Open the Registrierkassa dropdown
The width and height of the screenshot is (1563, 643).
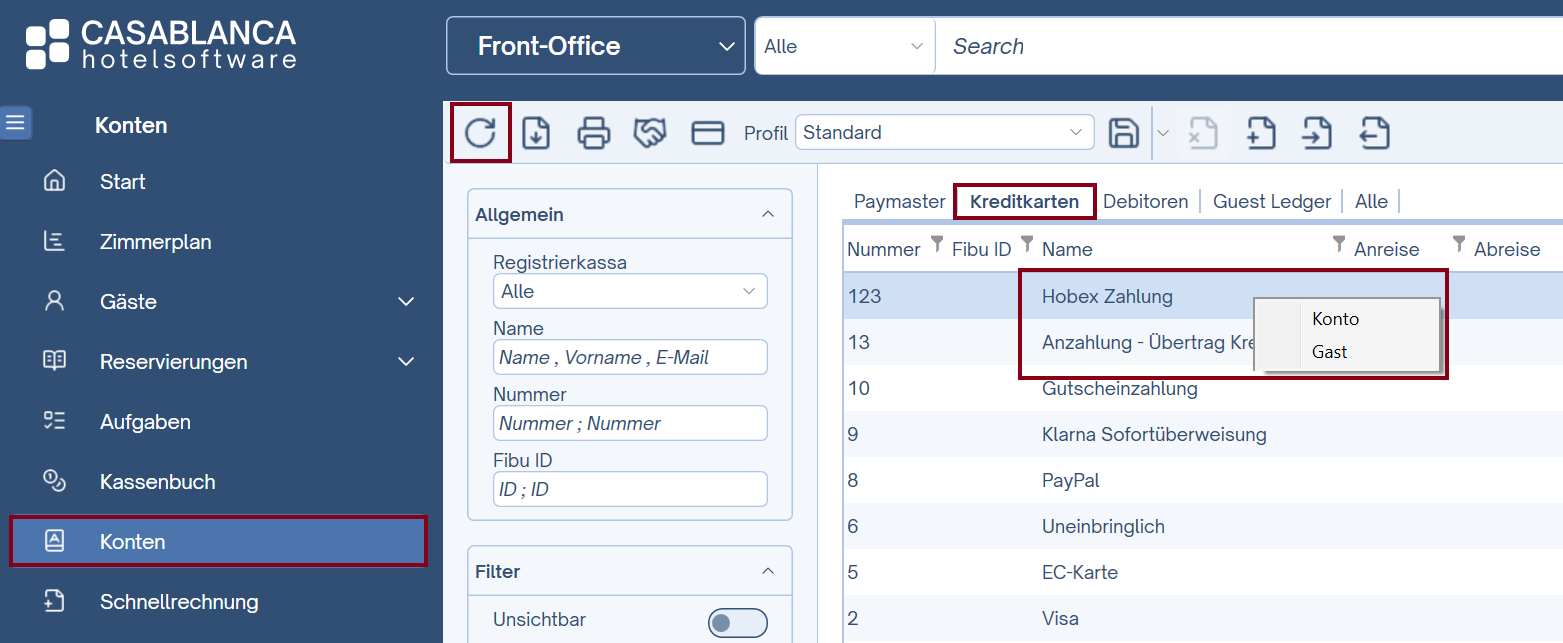pos(629,291)
